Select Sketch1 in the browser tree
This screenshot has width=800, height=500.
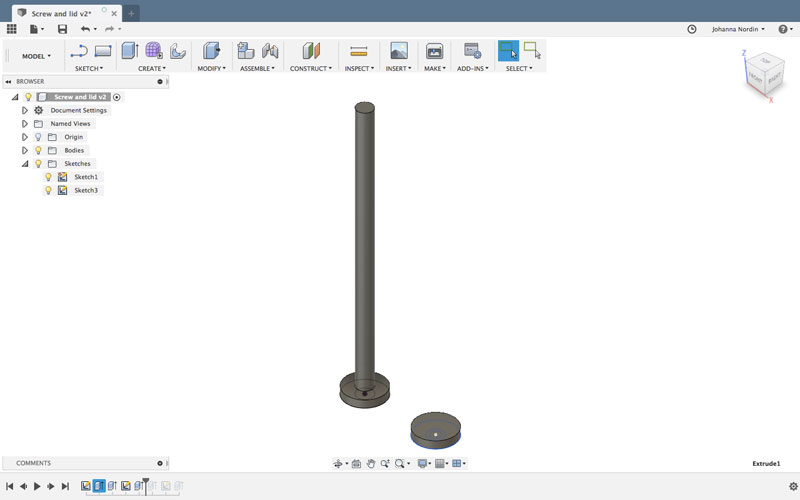click(x=86, y=177)
